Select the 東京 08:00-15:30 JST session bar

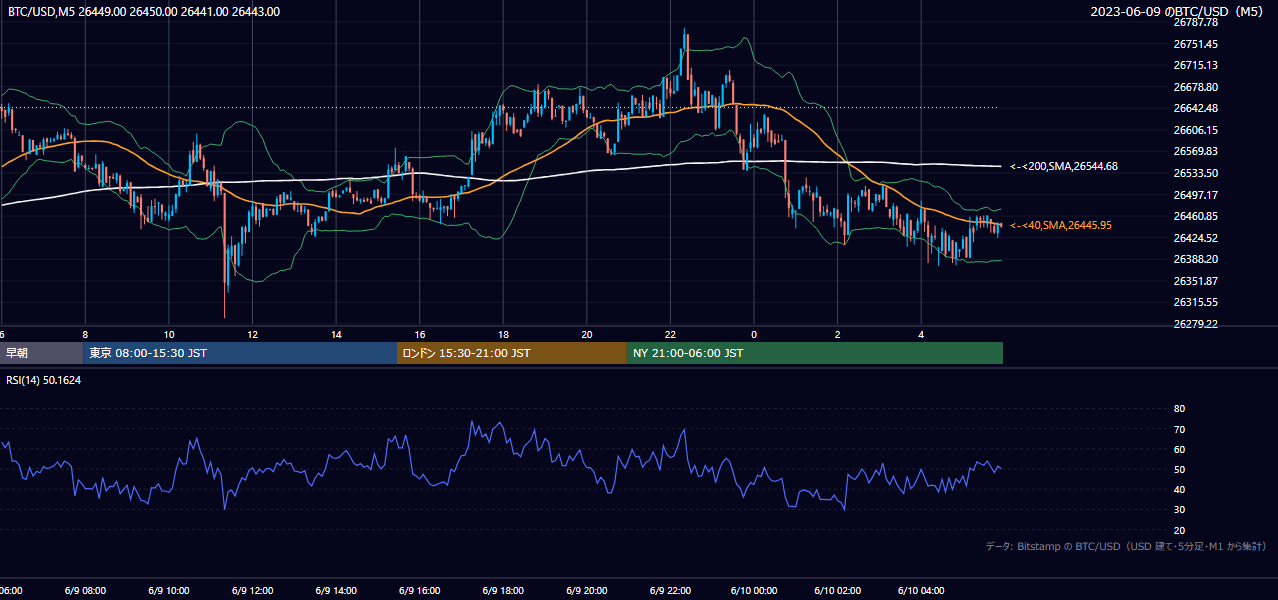pos(240,353)
